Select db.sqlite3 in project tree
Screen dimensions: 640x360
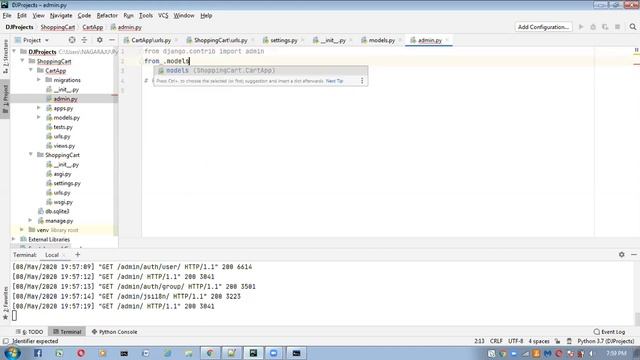(x=57, y=211)
